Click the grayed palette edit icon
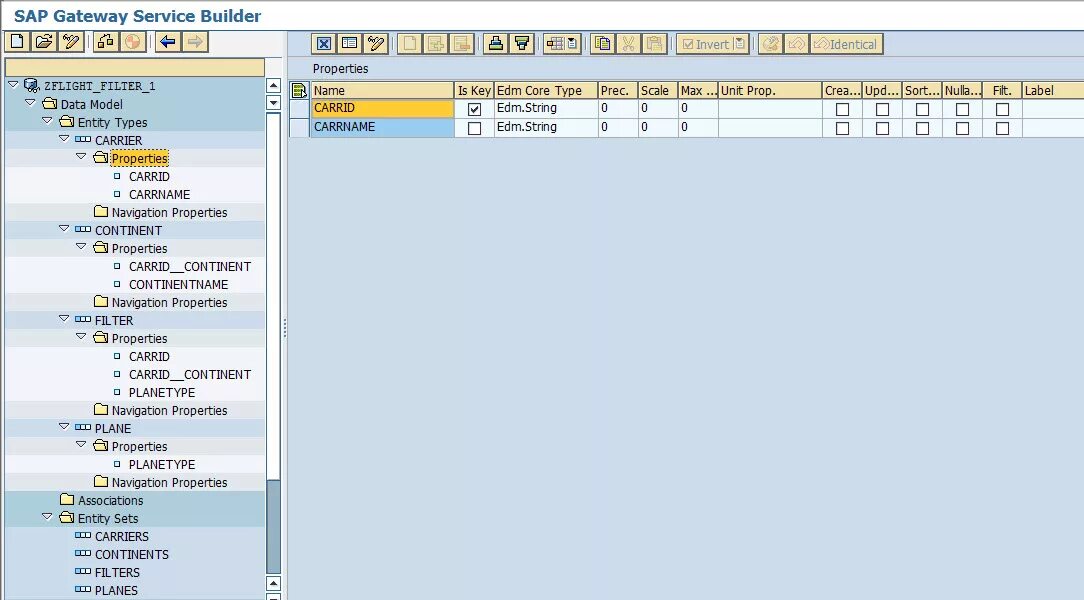 click(x=770, y=44)
